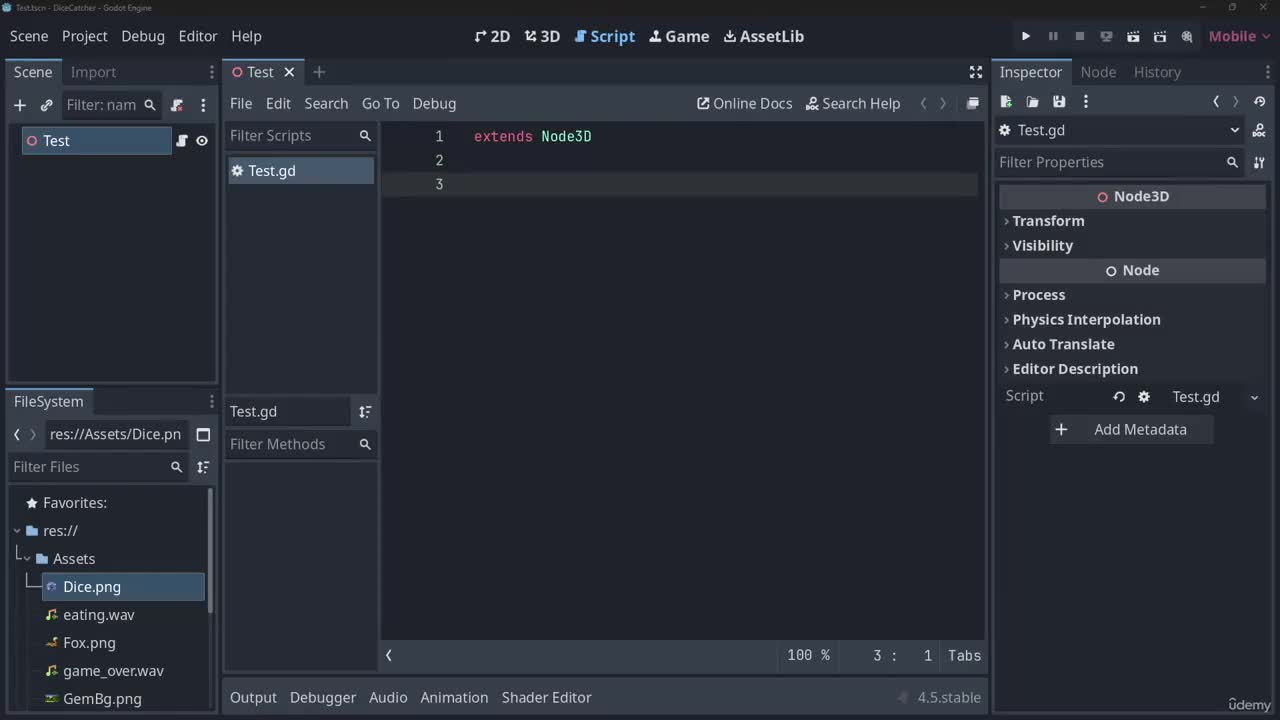The width and height of the screenshot is (1280, 720).
Task: Open documentation for this object icon
Action: click(x=1259, y=131)
